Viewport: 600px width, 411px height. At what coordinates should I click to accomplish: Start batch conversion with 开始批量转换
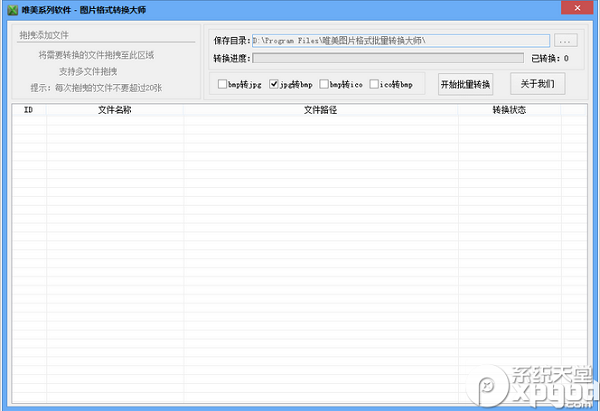tap(466, 84)
